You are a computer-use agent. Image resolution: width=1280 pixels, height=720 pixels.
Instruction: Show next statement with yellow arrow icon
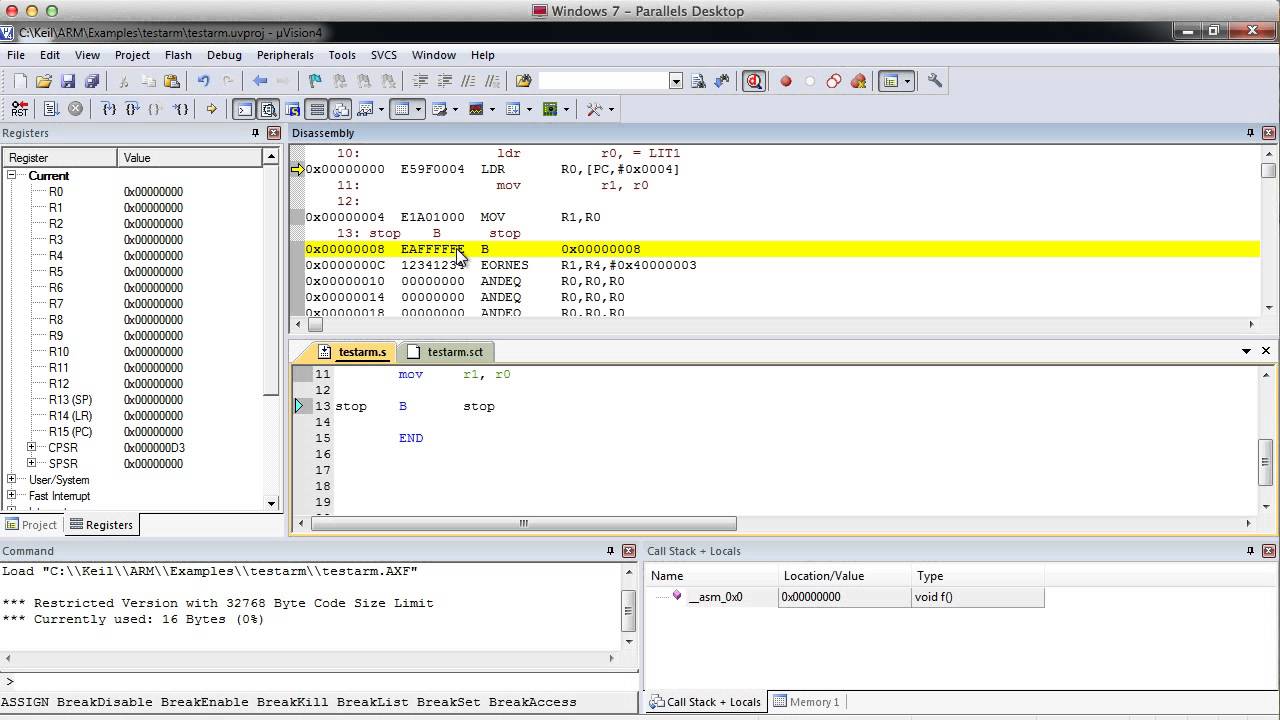click(x=211, y=109)
